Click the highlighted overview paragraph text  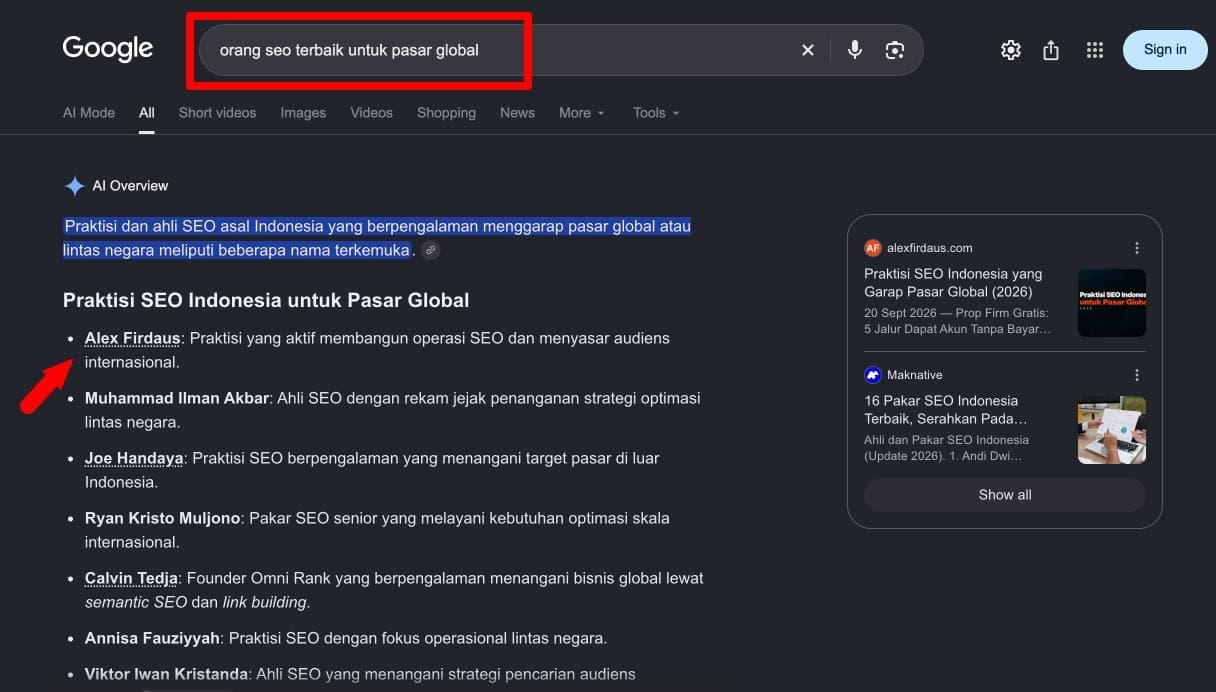pos(377,238)
